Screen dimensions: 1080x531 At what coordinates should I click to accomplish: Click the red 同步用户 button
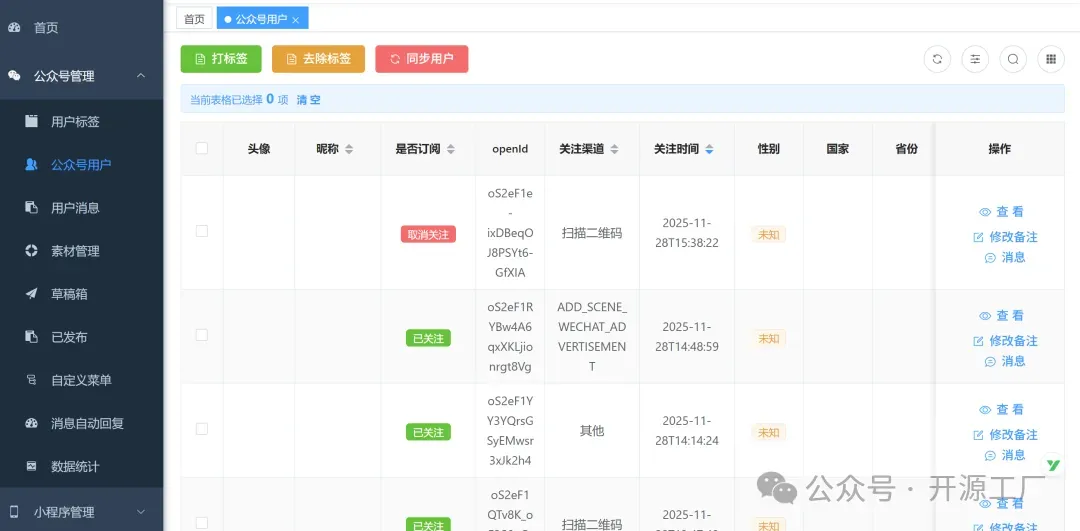(x=422, y=59)
